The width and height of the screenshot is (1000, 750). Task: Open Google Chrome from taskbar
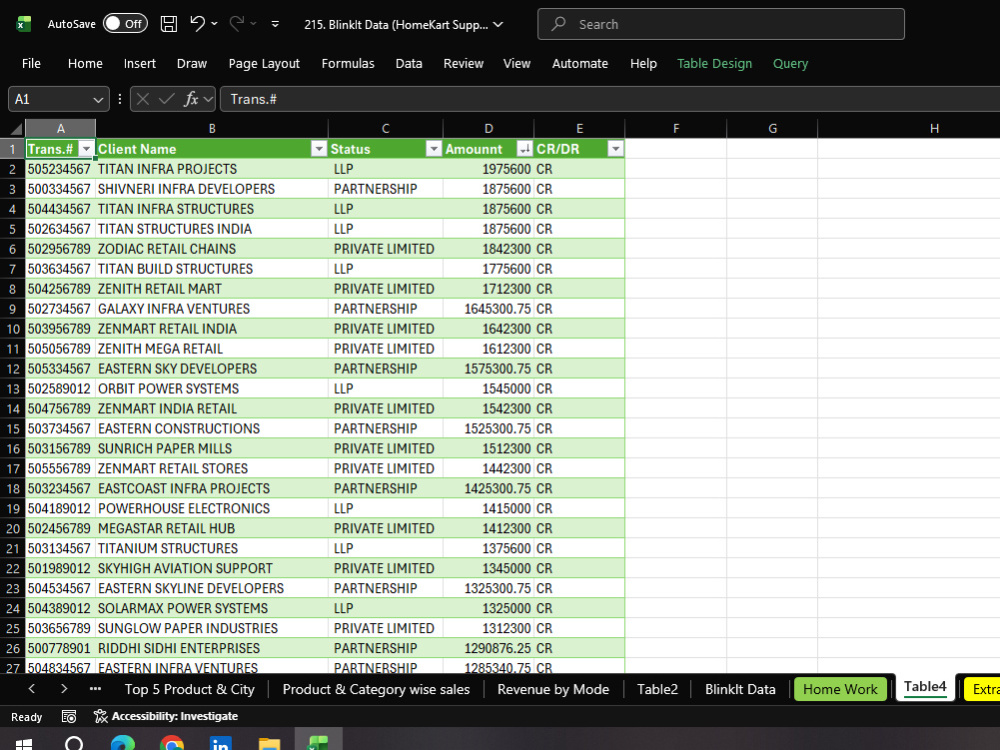172,743
